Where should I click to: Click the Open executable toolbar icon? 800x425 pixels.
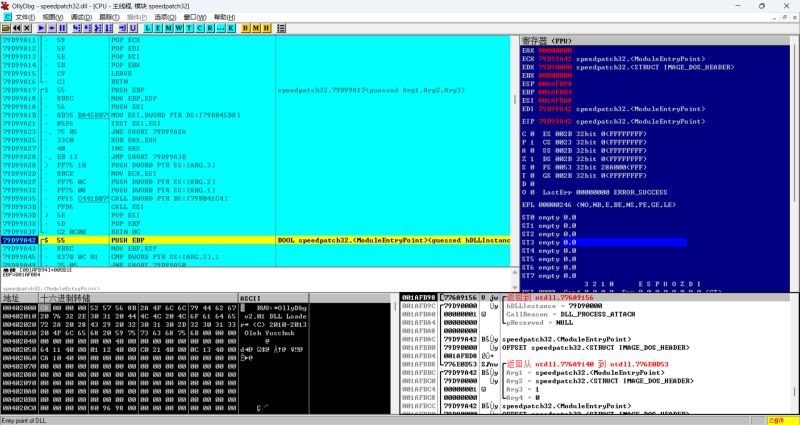pos(7,28)
